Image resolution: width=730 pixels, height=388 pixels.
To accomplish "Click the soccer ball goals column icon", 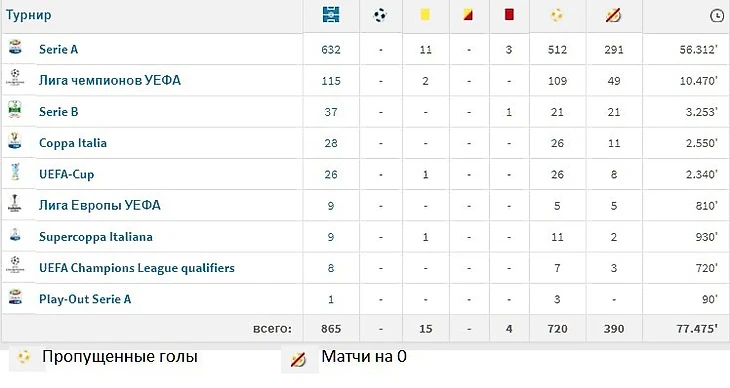I will click(380, 15).
